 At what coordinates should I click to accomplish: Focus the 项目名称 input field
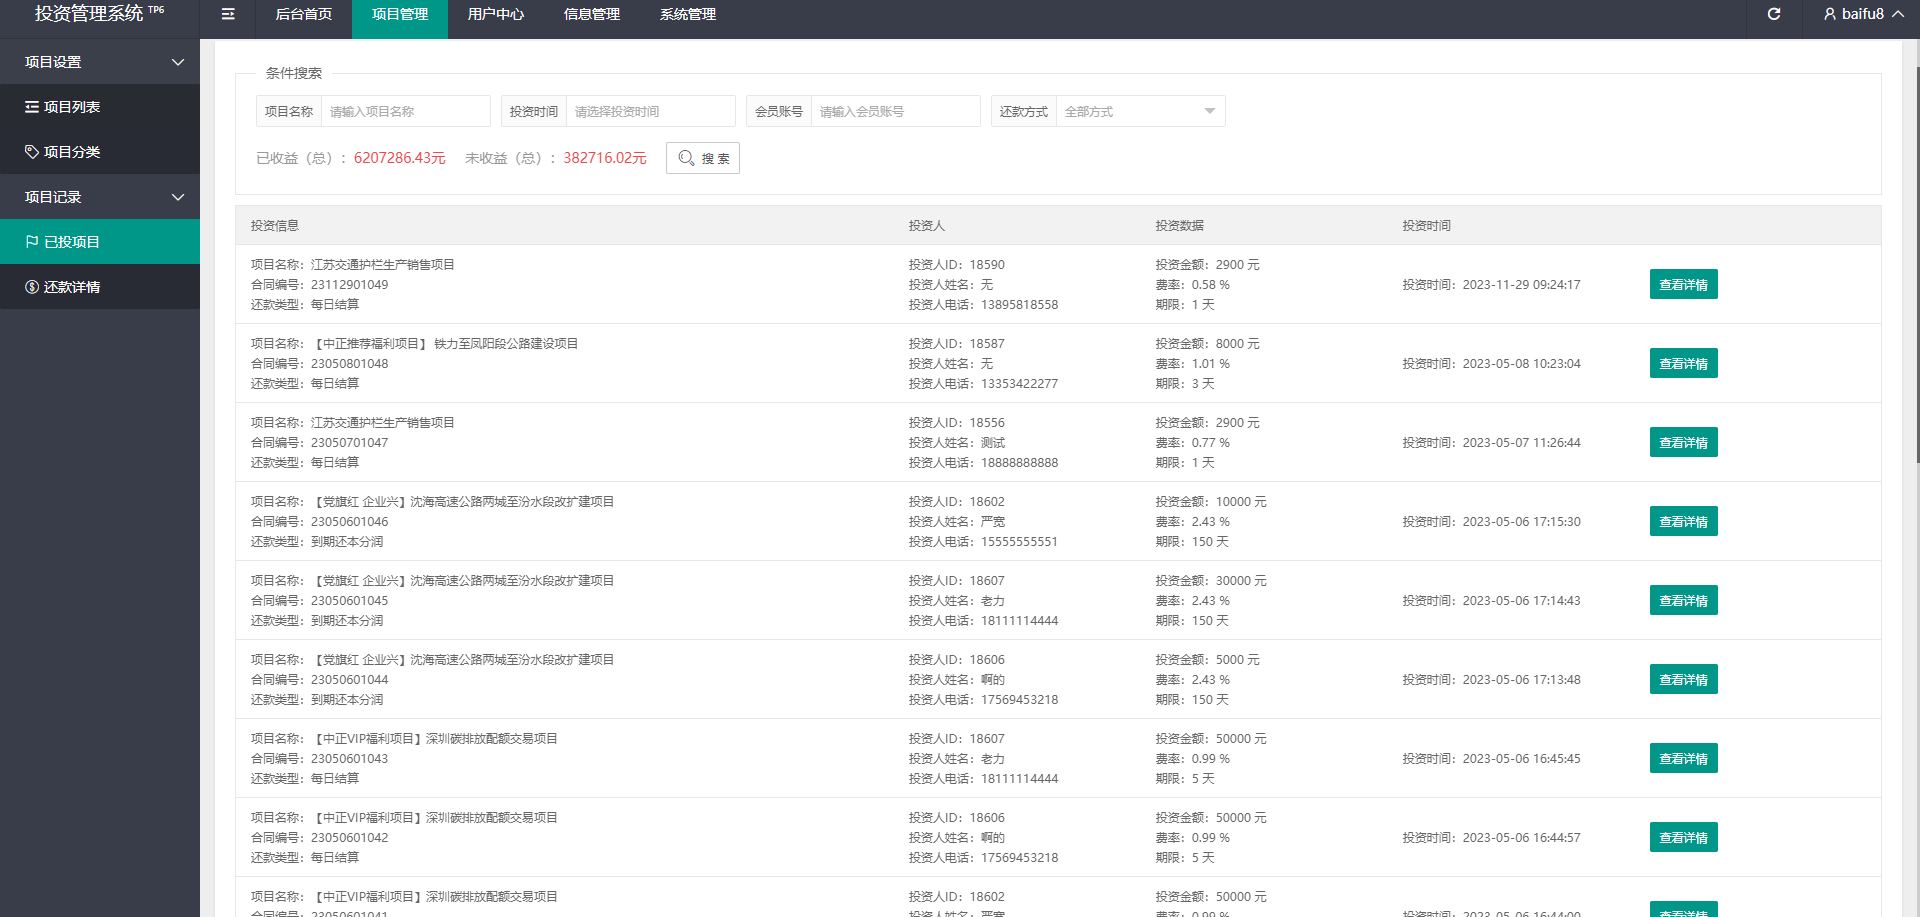(405, 111)
